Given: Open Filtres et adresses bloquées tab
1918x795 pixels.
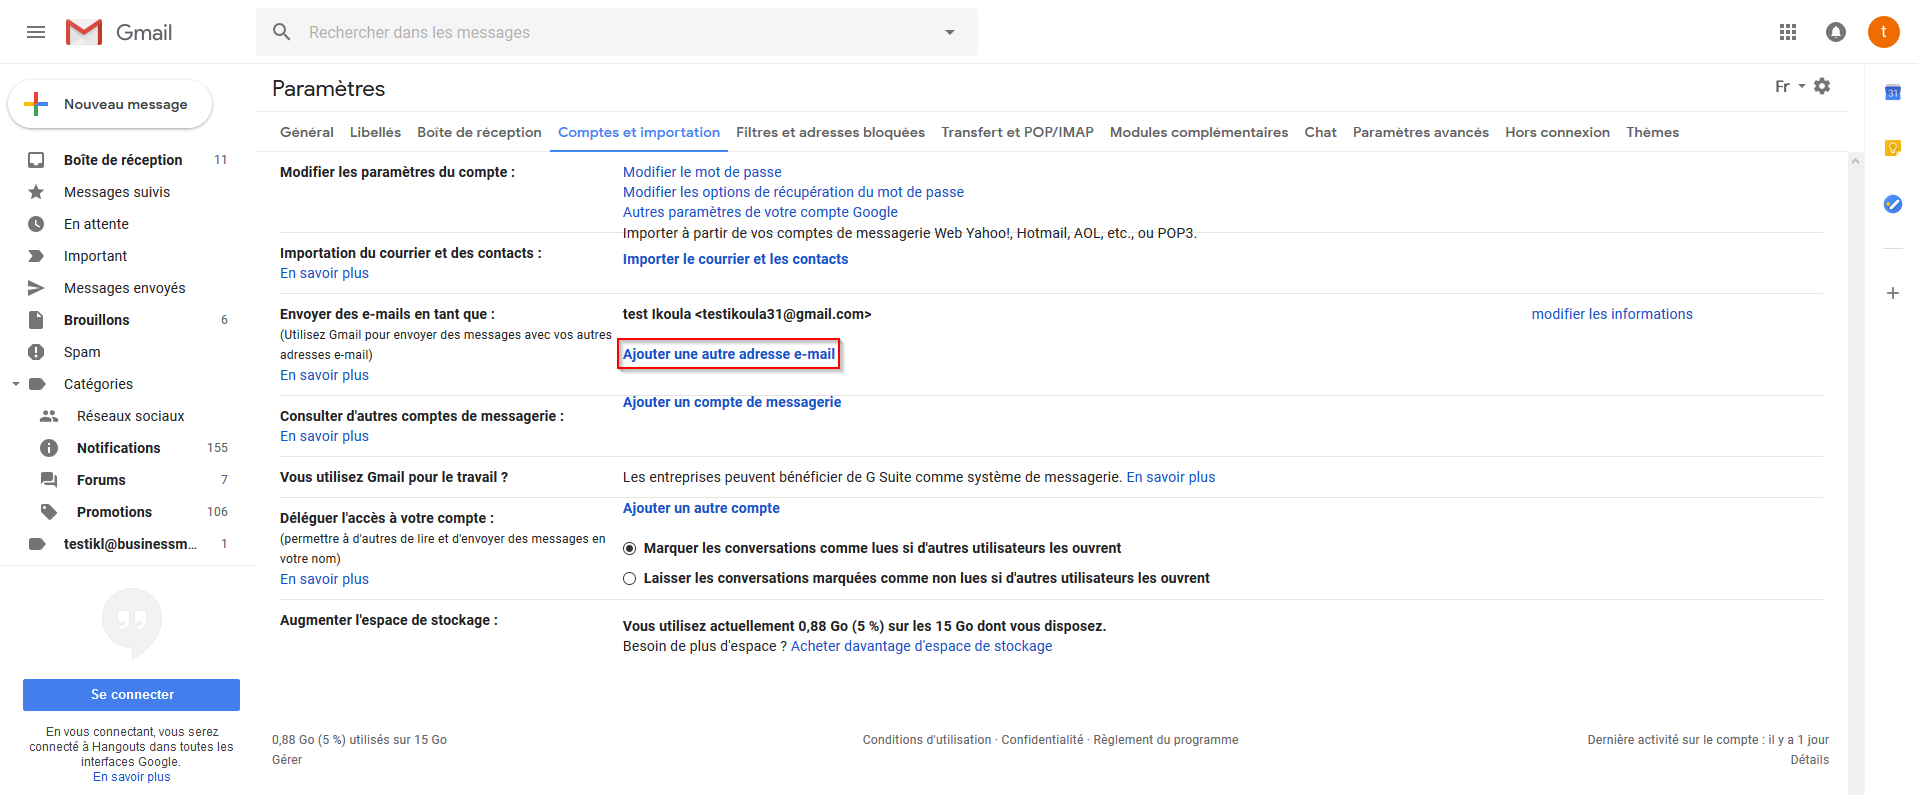Looking at the screenshot, I should tap(830, 132).
